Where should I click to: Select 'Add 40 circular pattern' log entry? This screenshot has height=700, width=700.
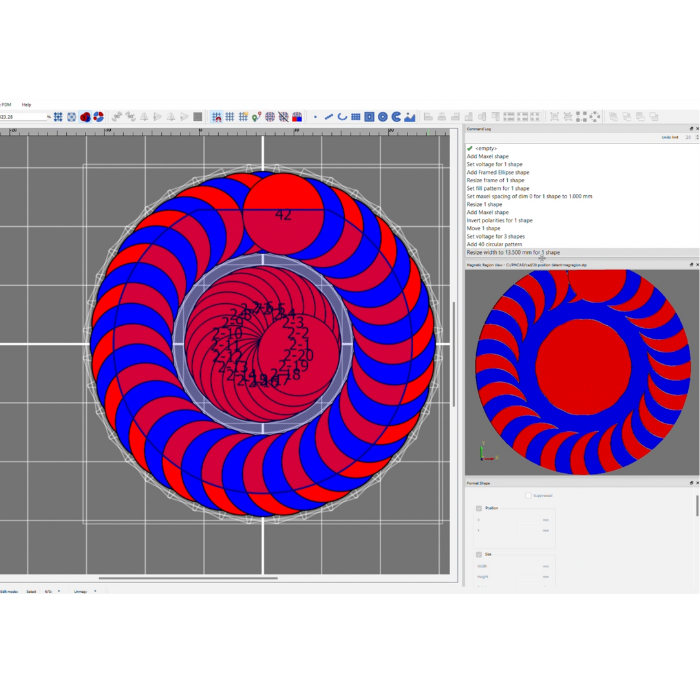[x=494, y=244]
